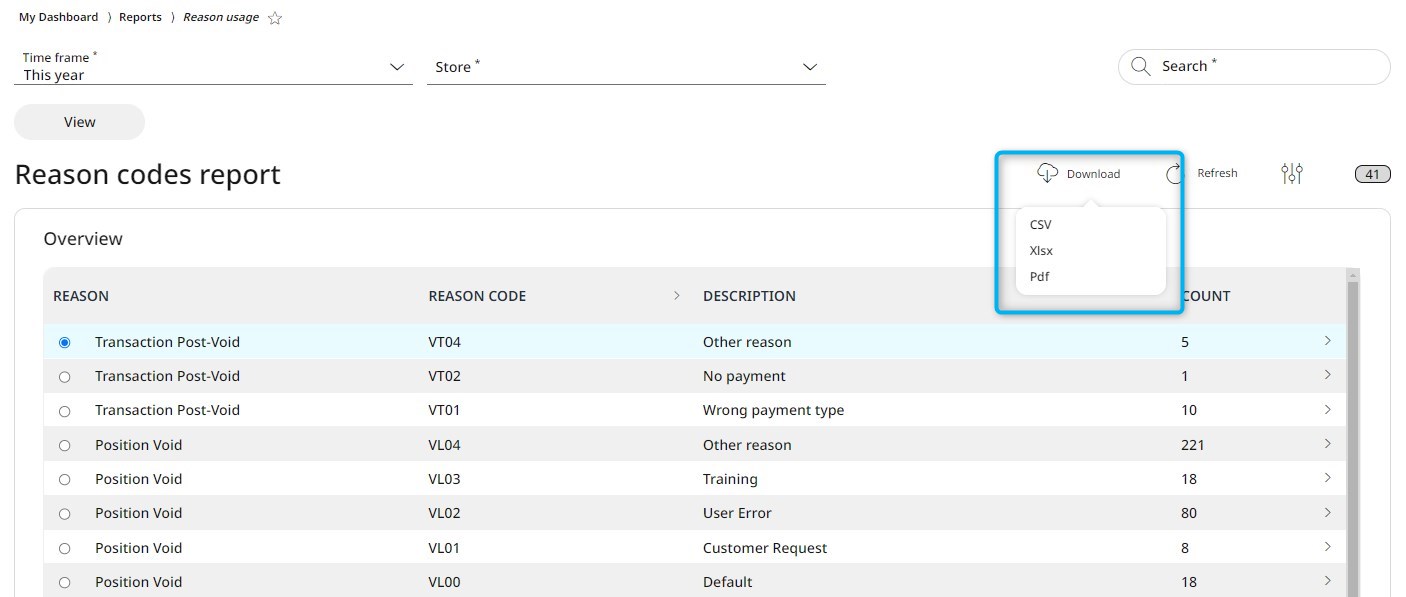The height and width of the screenshot is (597, 1406).
Task: Click the favorite star icon beside Reason usage
Action: [x=275, y=18]
